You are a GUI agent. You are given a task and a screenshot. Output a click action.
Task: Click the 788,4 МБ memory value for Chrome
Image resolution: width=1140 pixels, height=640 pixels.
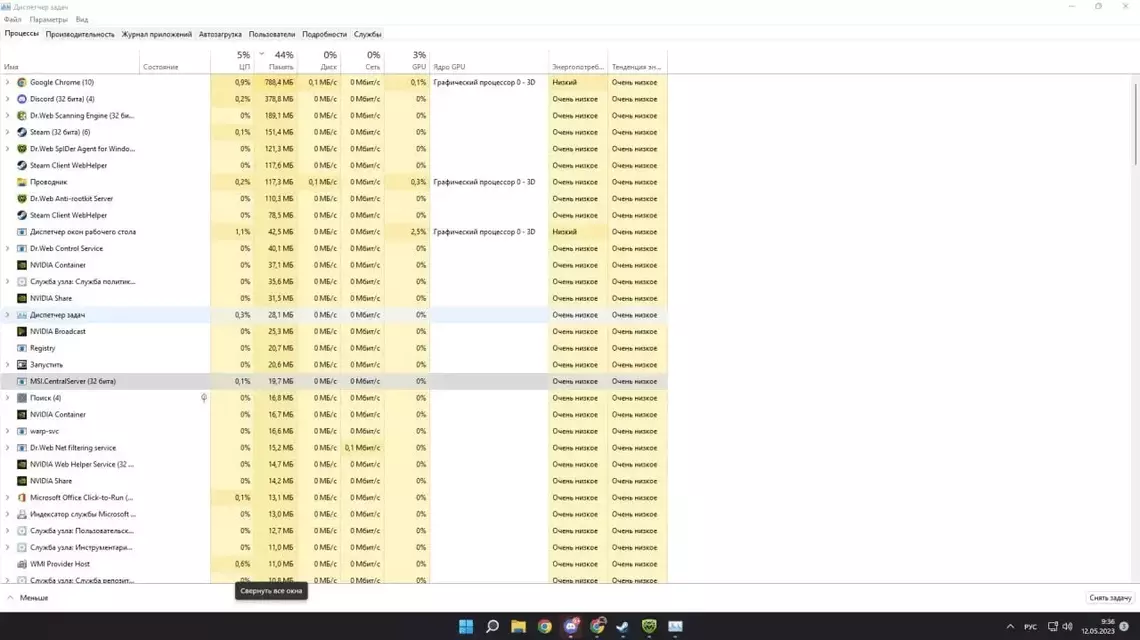pos(279,82)
